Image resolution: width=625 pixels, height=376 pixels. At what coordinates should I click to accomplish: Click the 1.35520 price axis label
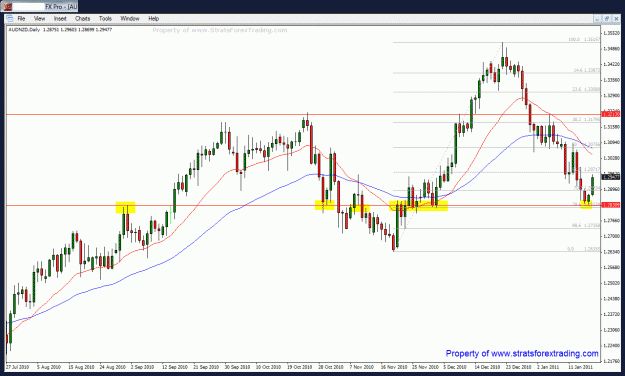tap(611, 33)
